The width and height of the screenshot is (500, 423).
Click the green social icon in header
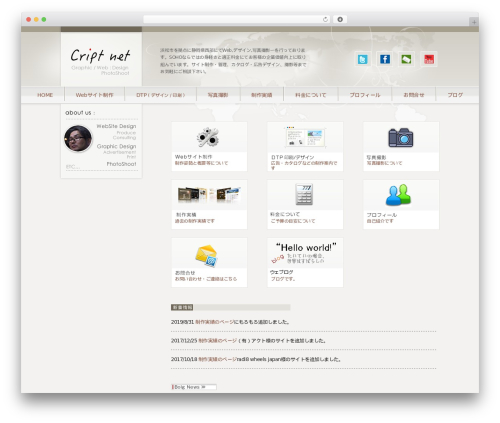(406, 59)
